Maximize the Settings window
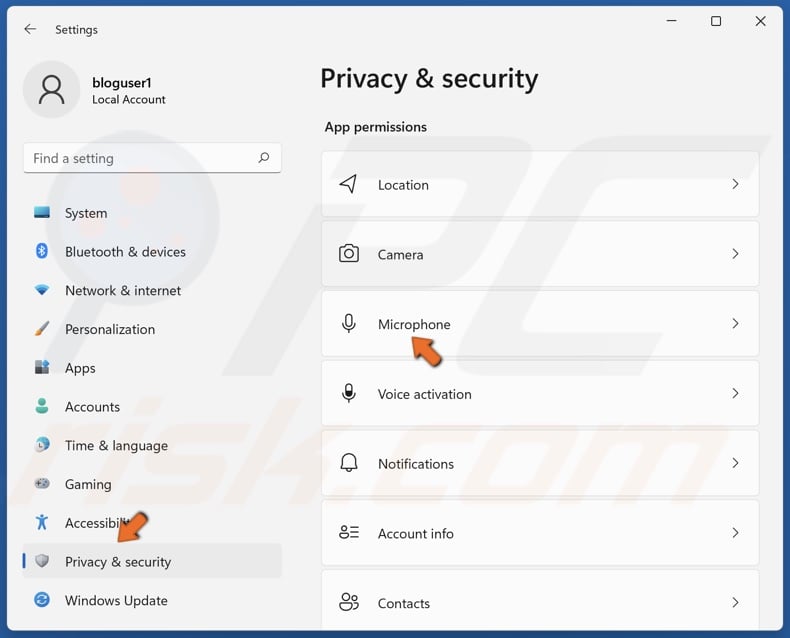790x638 pixels. click(715, 21)
